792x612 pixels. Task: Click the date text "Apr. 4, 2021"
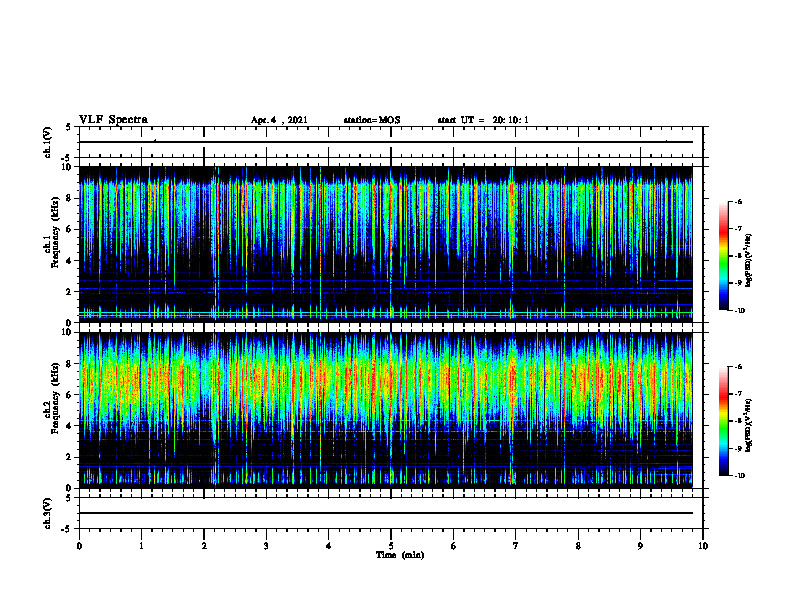click(279, 120)
